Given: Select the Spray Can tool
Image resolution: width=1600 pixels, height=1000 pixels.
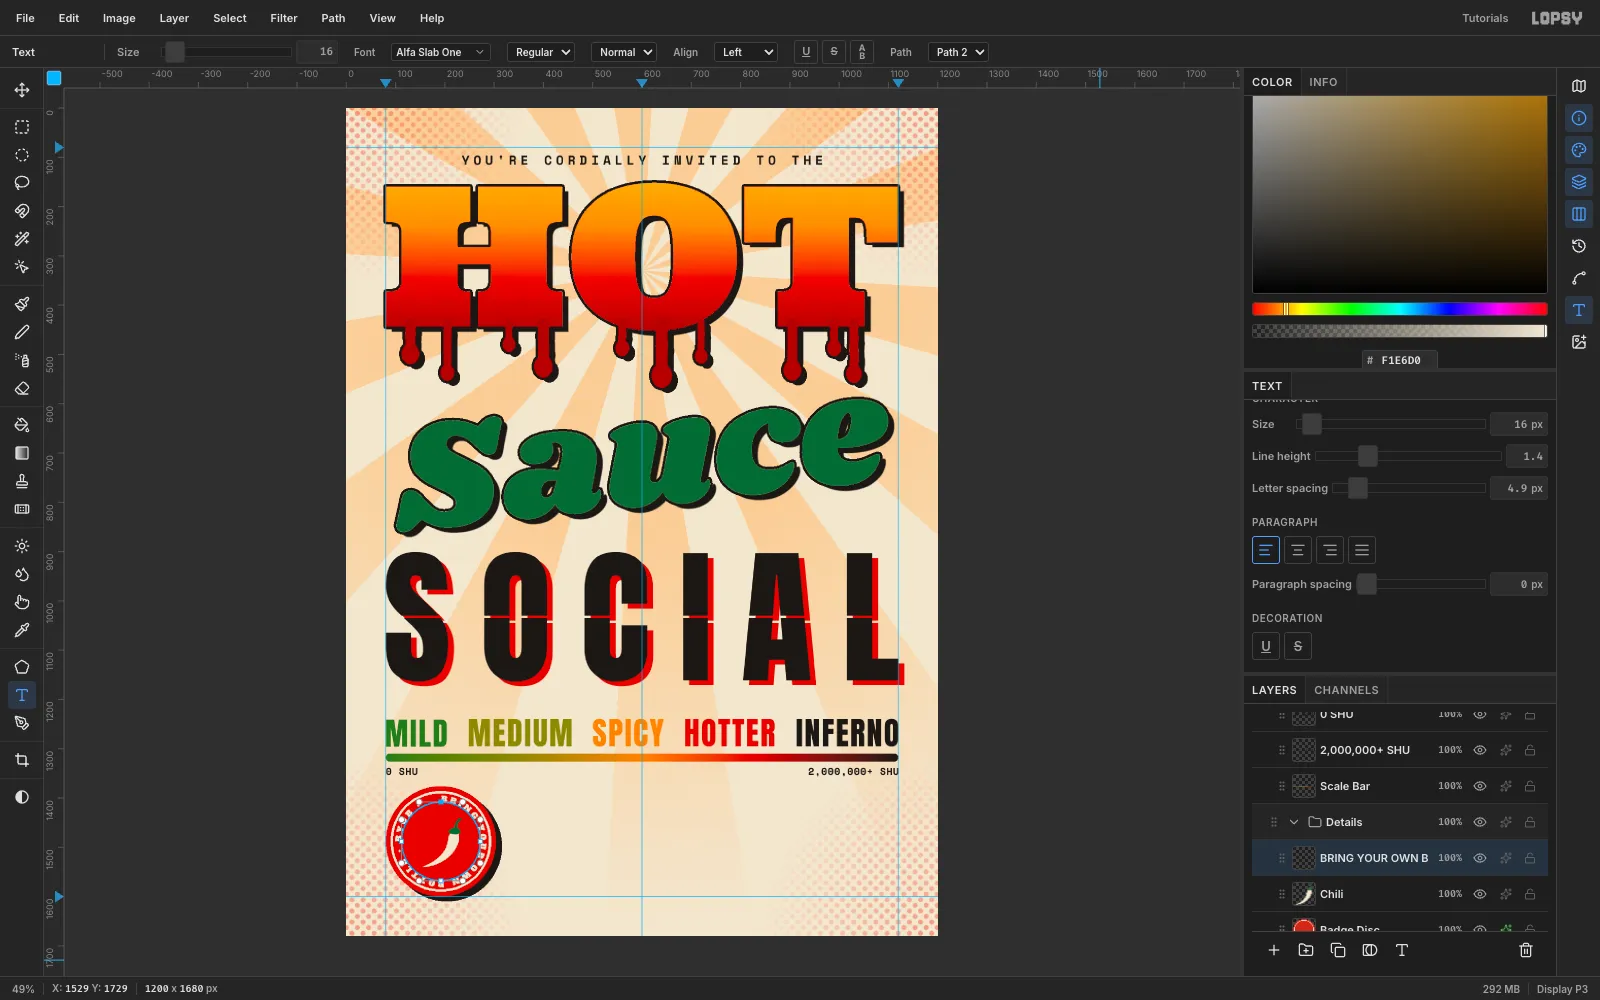Looking at the screenshot, I should [x=22, y=360].
